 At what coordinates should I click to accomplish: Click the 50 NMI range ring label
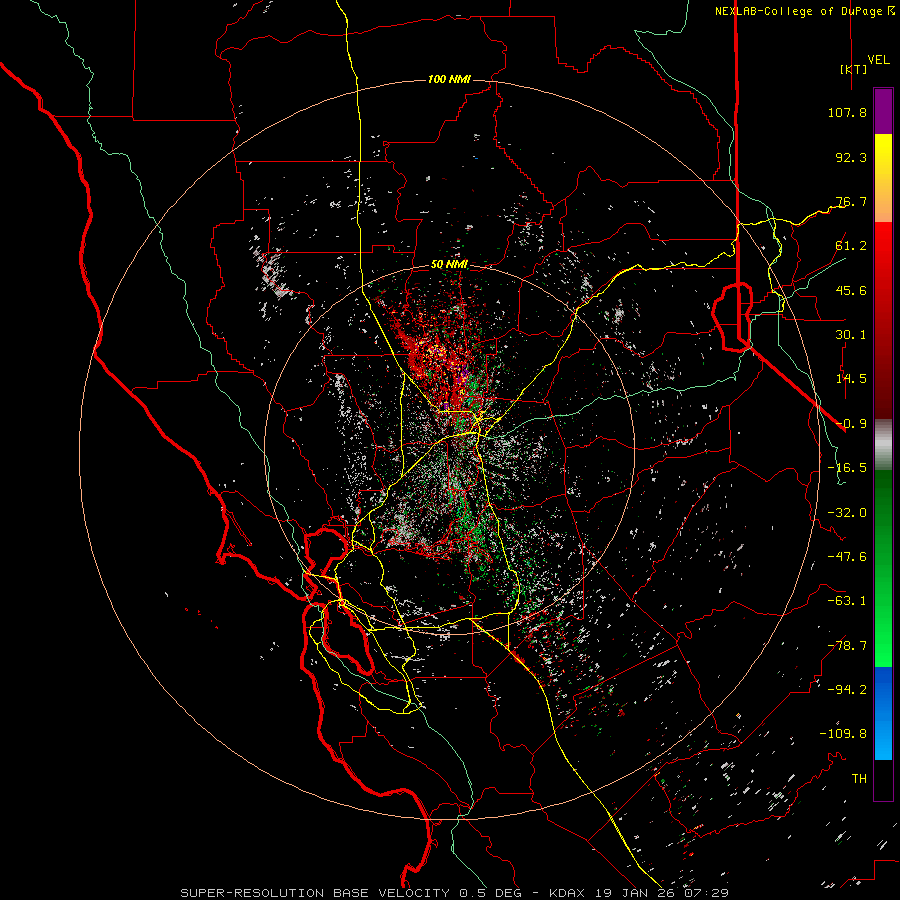449,265
